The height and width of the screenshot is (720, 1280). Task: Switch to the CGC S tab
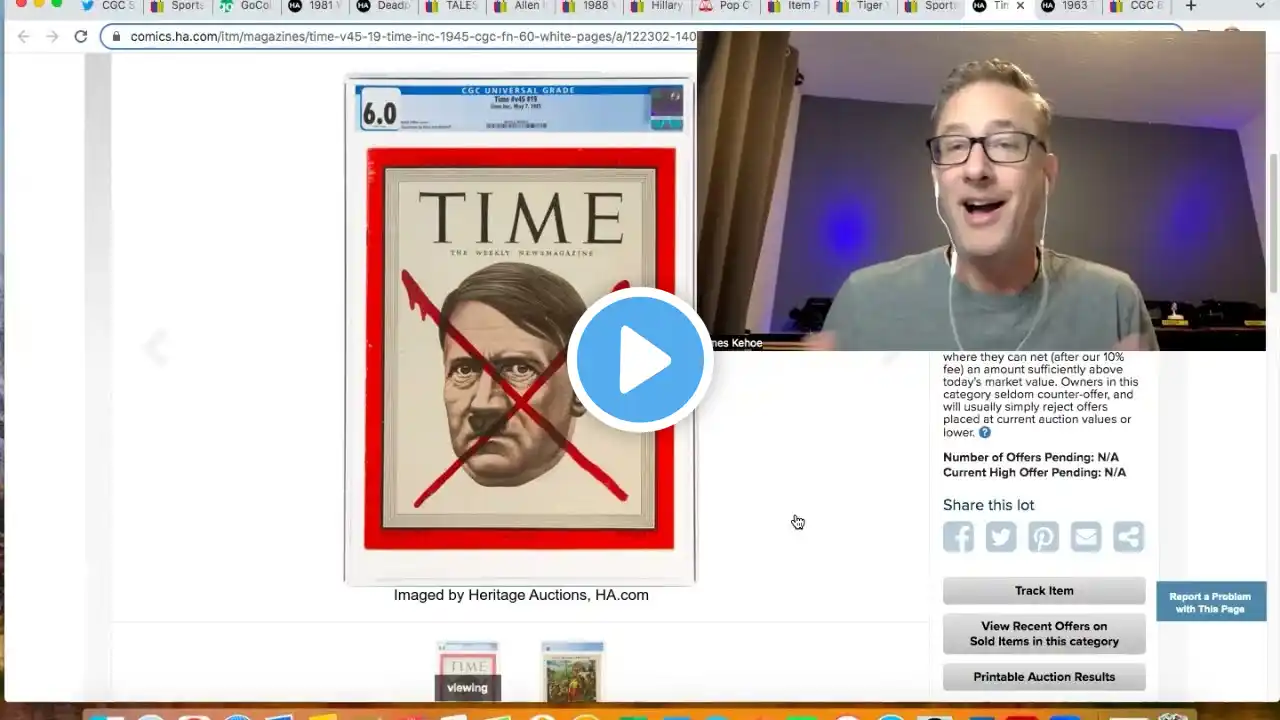click(109, 6)
